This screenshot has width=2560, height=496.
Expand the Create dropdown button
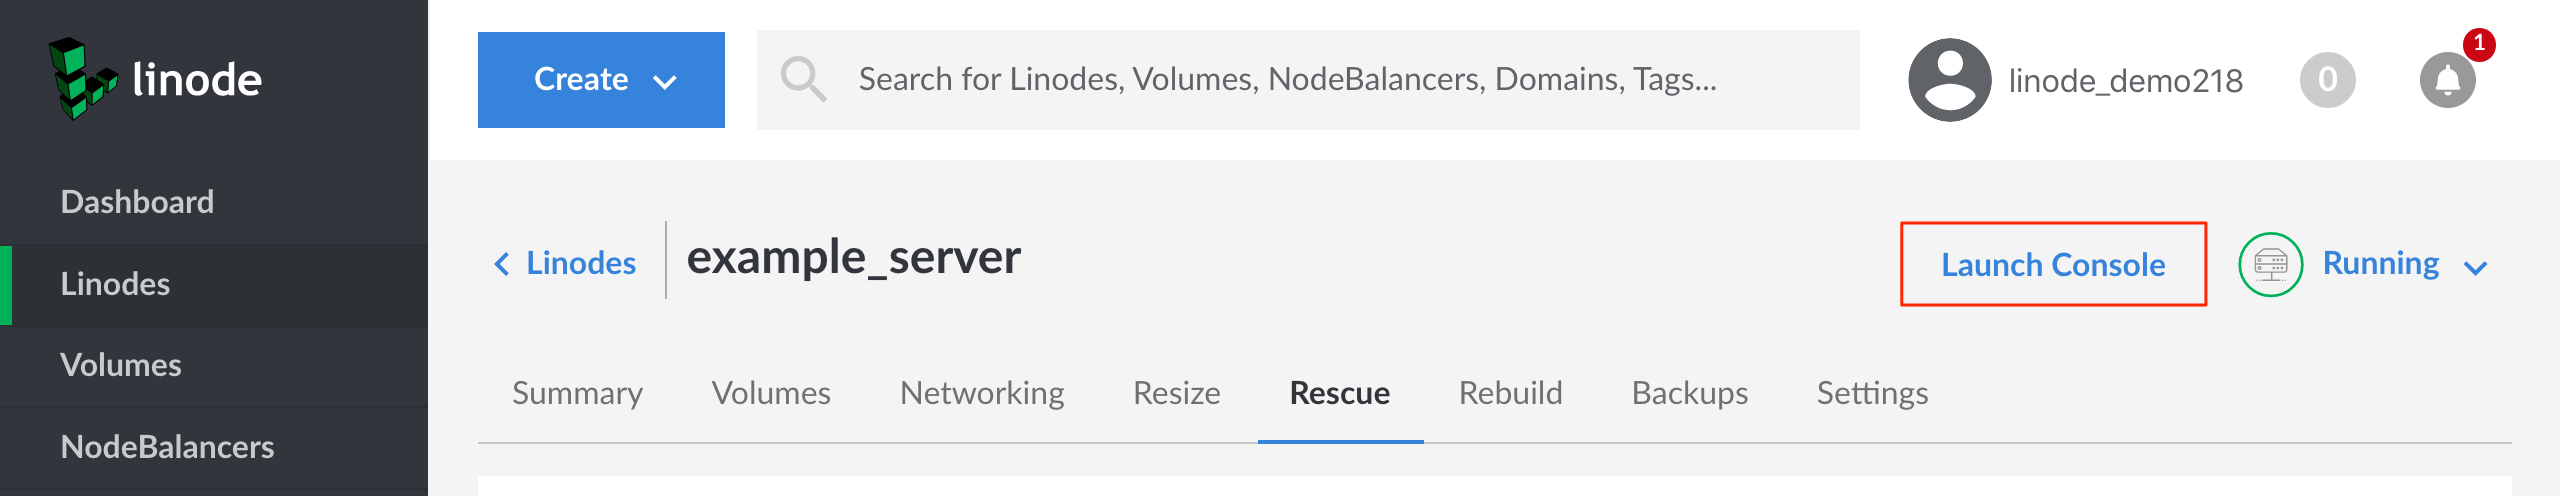pyautogui.click(x=601, y=80)
